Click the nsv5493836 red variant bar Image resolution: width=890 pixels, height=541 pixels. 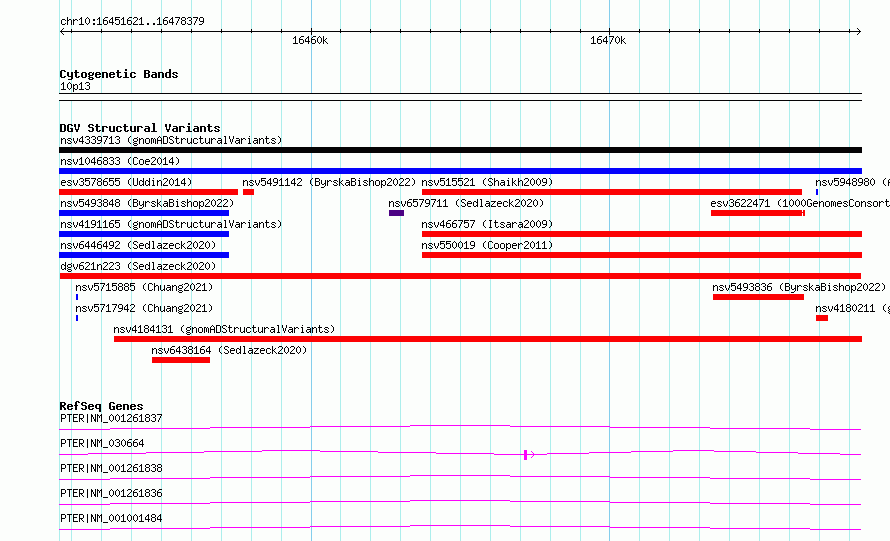(x=758, y=297)
